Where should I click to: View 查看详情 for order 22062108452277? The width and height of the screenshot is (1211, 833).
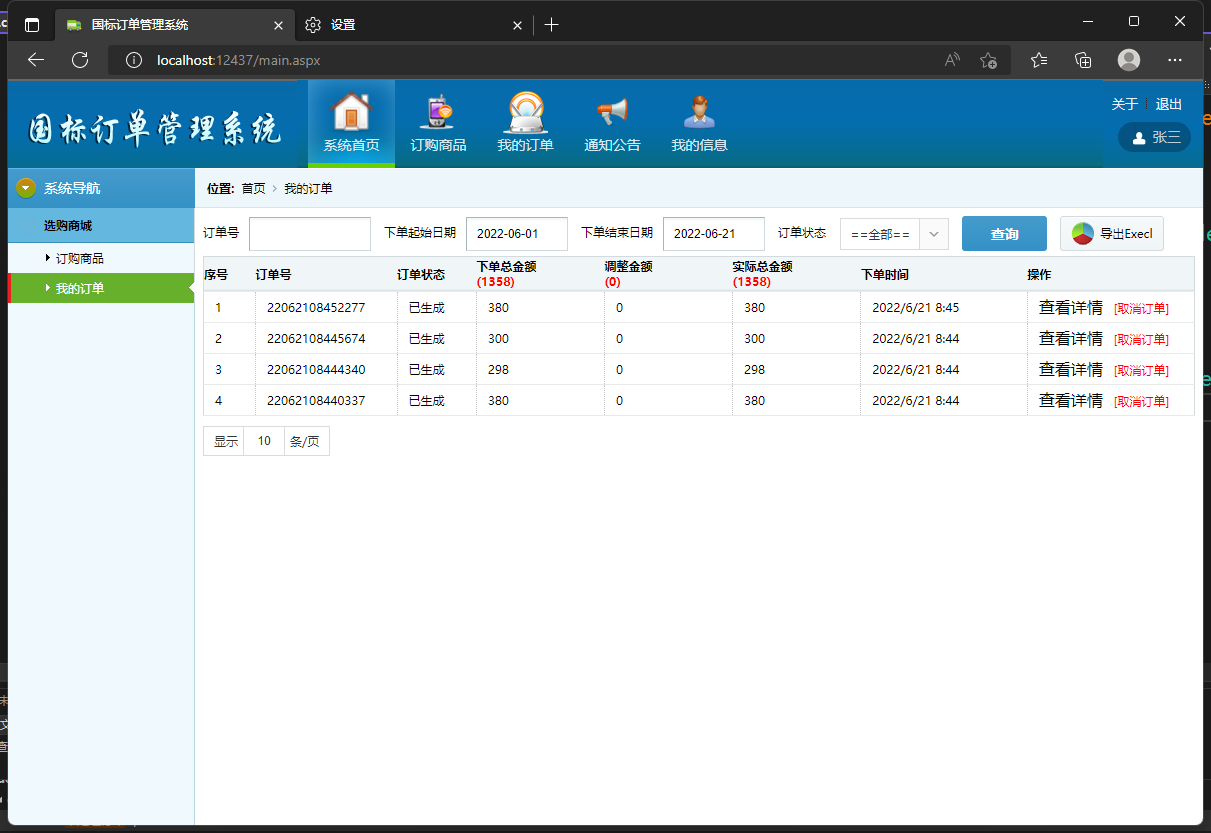click(x=1070, y=308)
